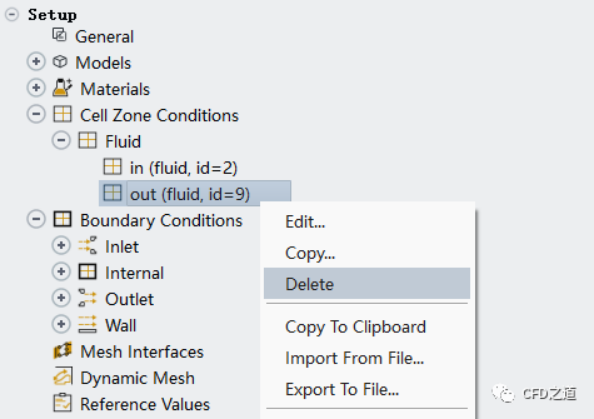The height and width of the screenshot is (419, 594).
Task: Choose Delete from the context menu
Action: 367,284
